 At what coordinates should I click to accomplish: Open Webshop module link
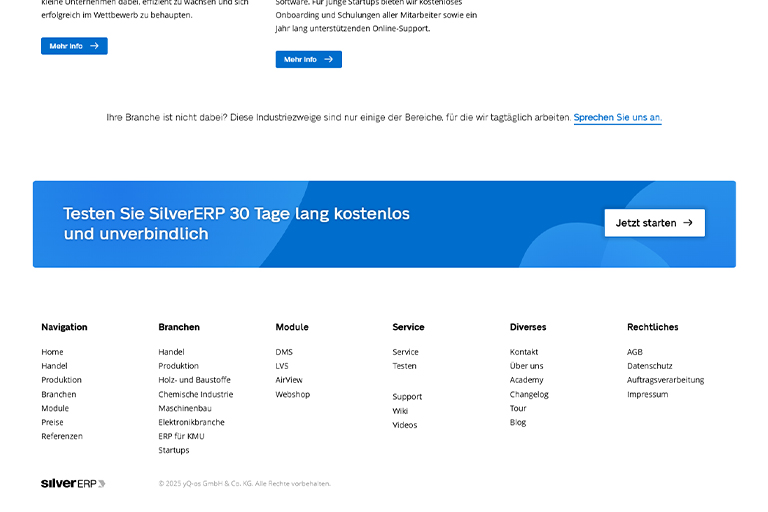point(293,394)
